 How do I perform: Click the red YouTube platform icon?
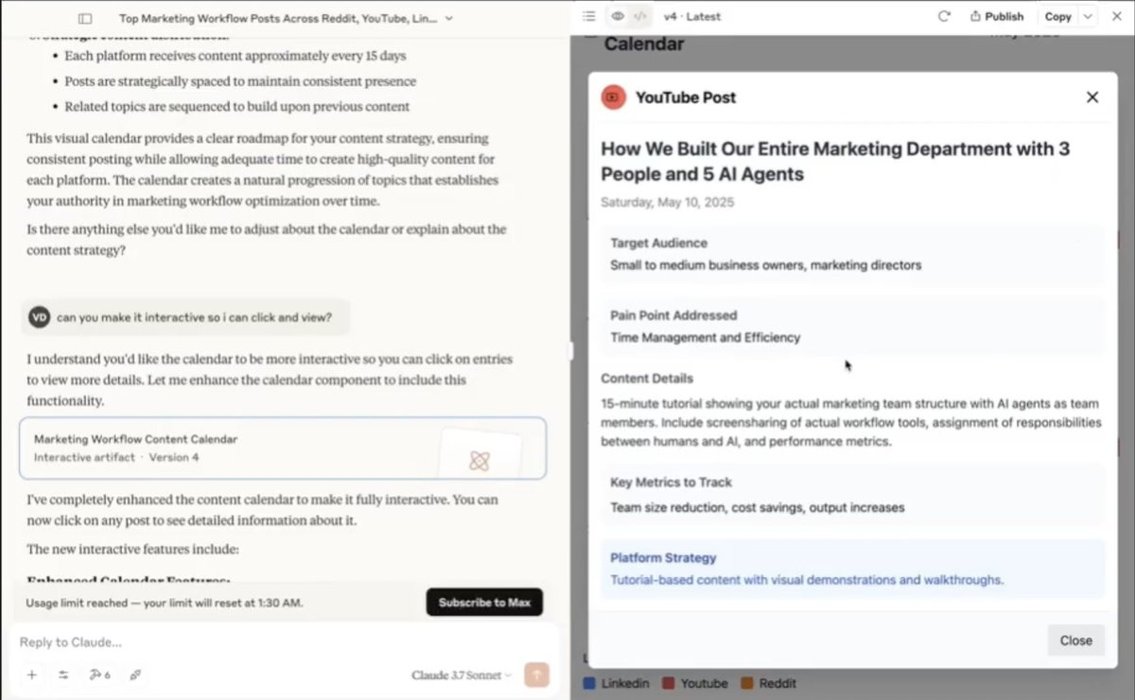click(x=613, y=97)
